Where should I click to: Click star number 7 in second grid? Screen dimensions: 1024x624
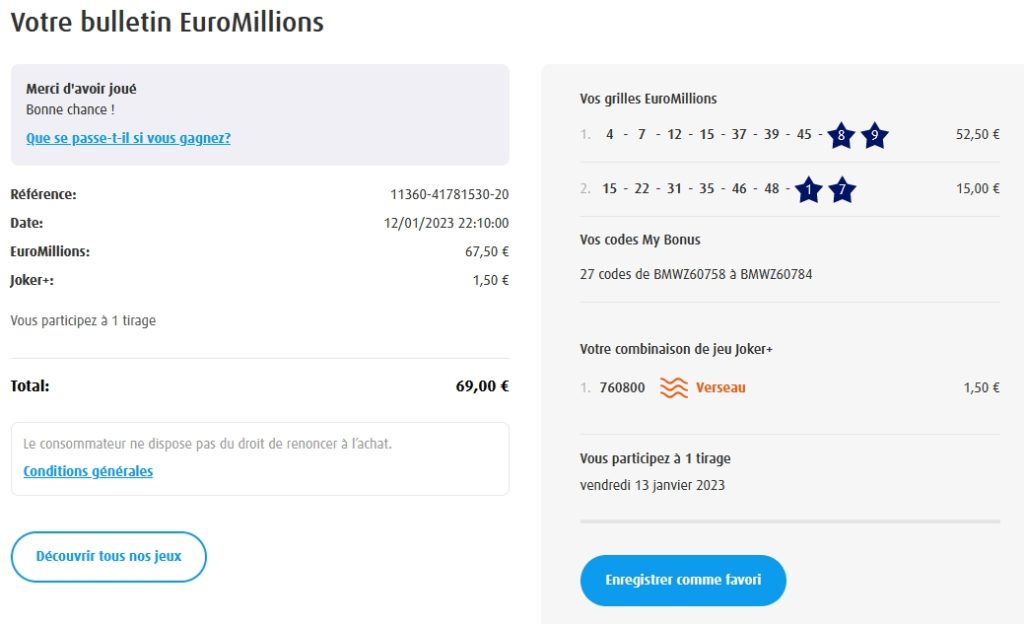tap(842, 189)
